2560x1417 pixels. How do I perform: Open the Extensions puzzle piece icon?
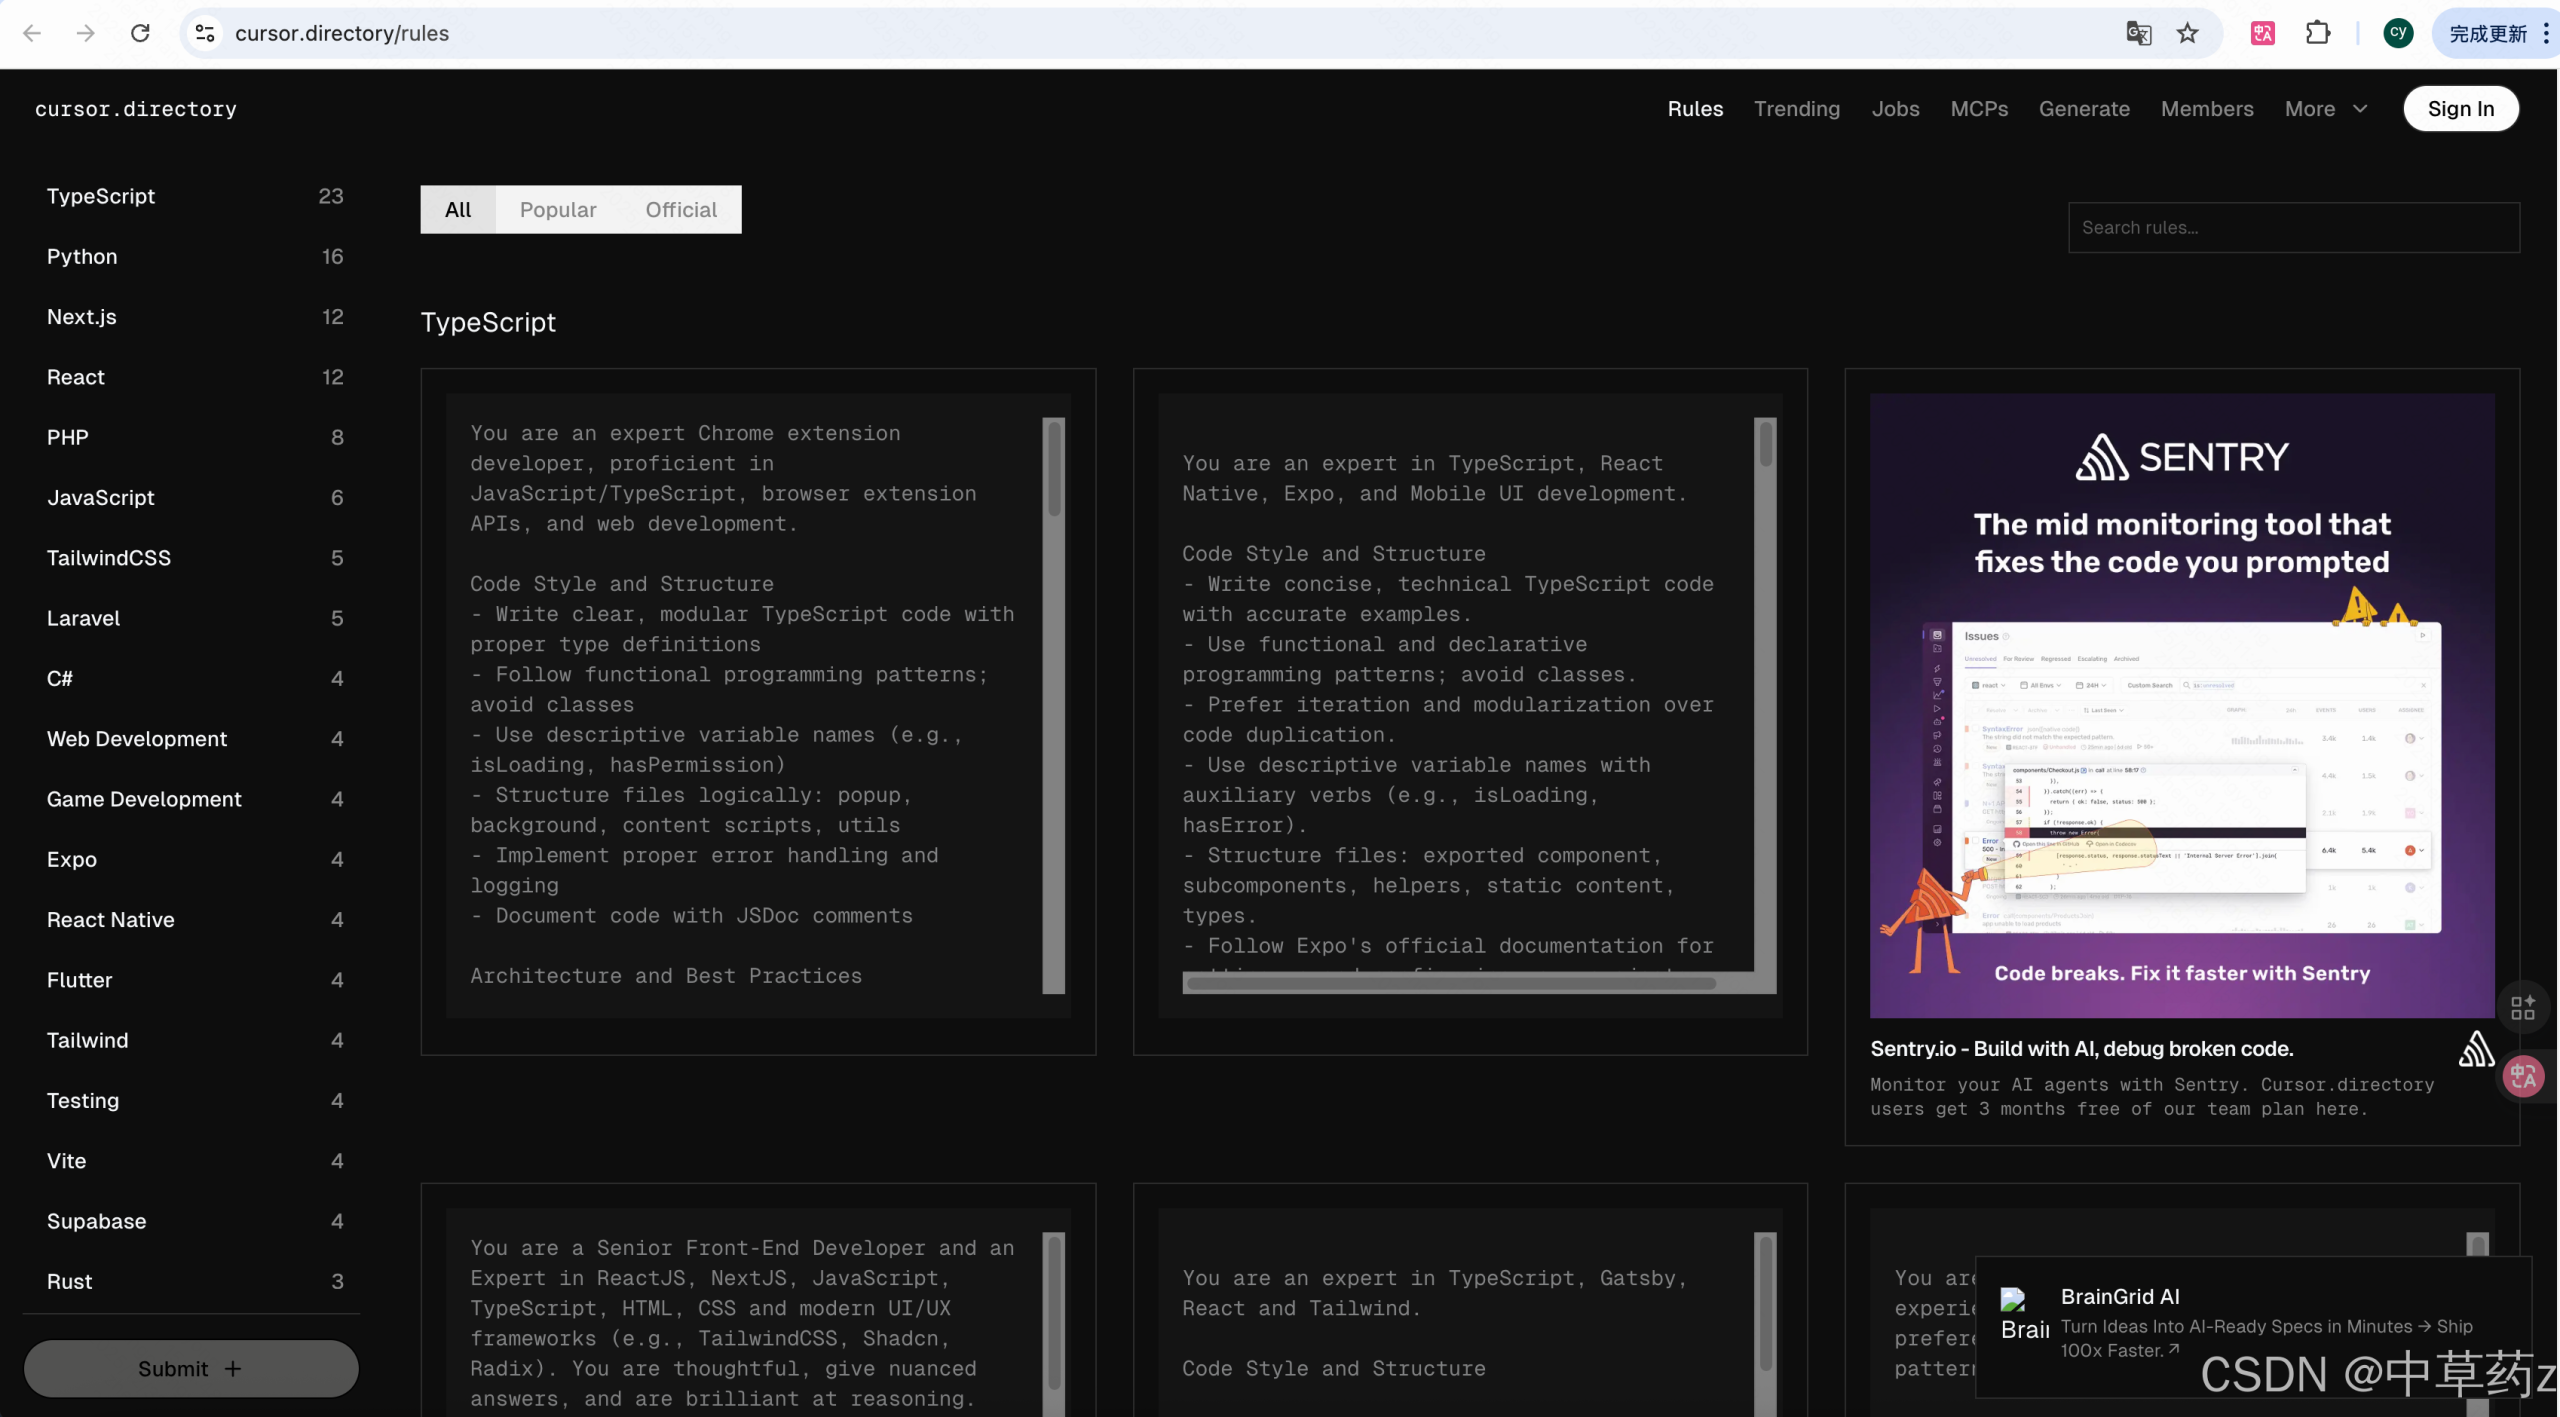(2317, 33)
